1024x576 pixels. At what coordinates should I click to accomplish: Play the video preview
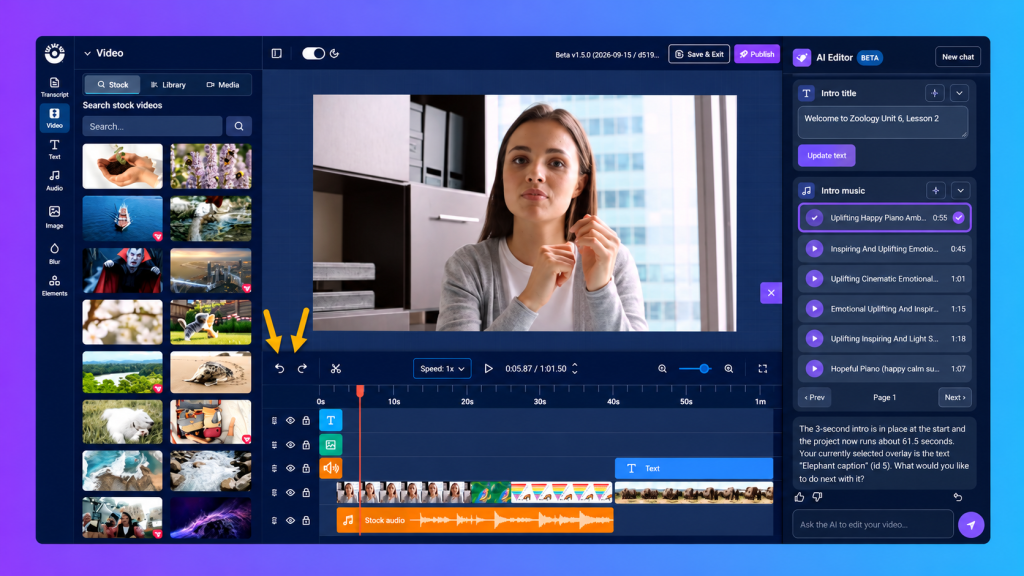click(x=488, y=368)
